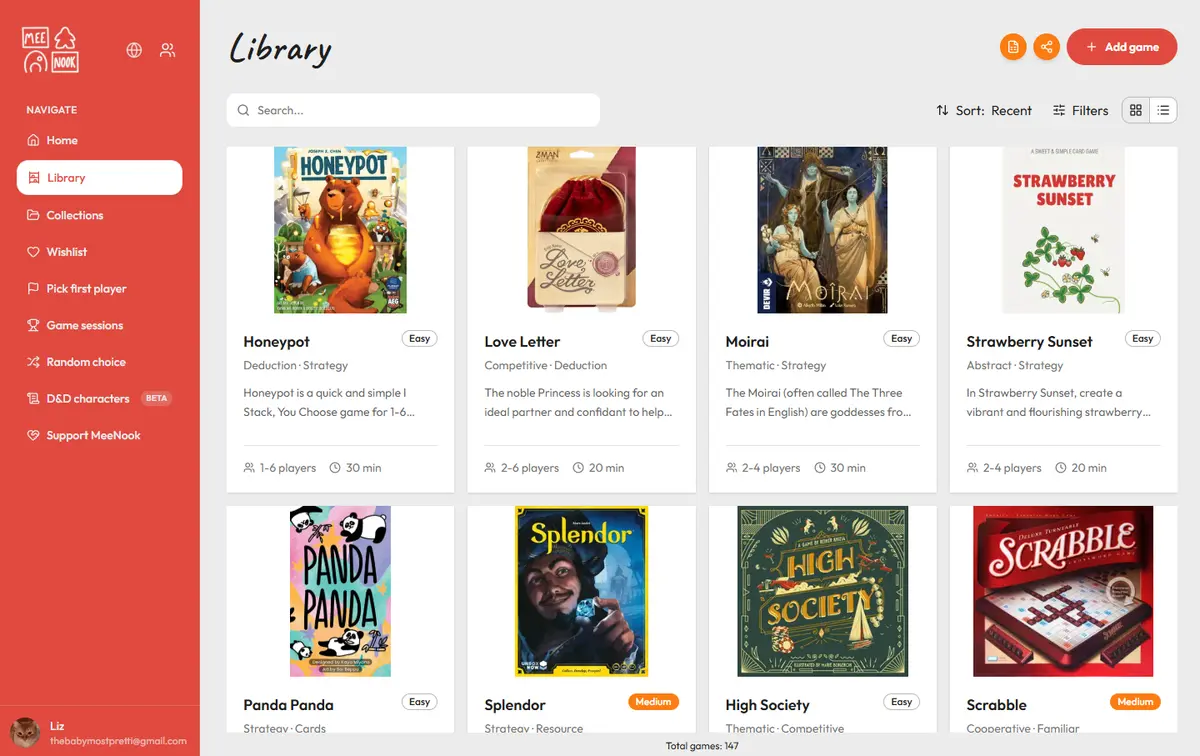Click the D&D characters scroll icon
The image size is (1200, 756).
(34, 399)
